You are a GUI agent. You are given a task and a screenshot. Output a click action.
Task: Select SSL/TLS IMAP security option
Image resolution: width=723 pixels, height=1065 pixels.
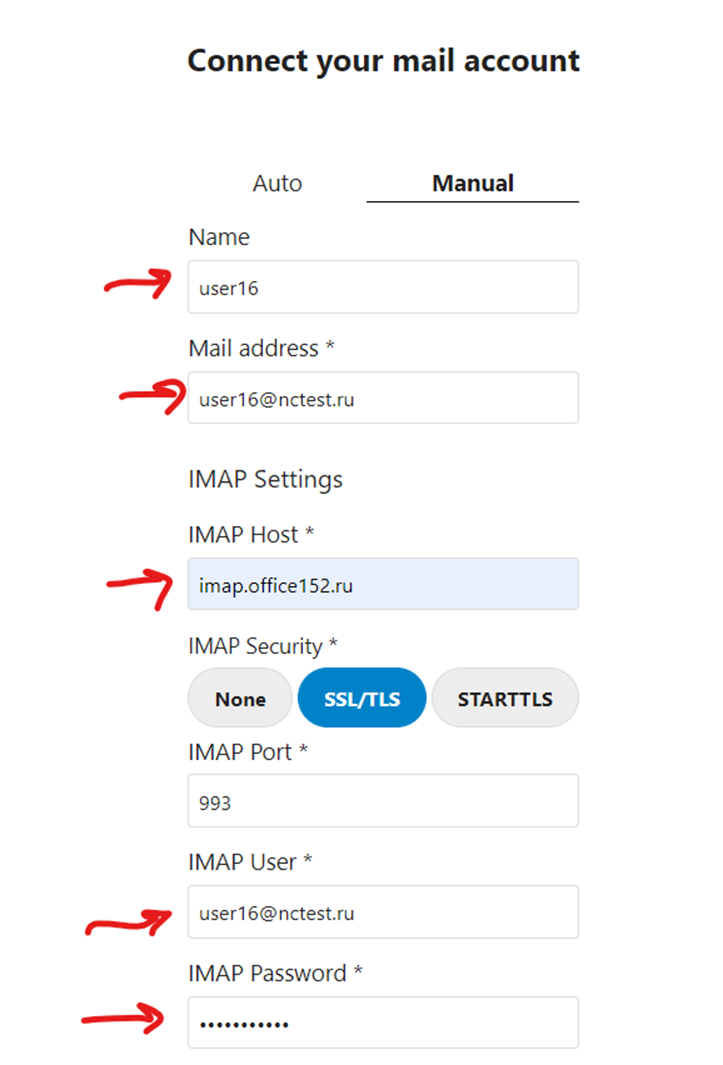362,699
